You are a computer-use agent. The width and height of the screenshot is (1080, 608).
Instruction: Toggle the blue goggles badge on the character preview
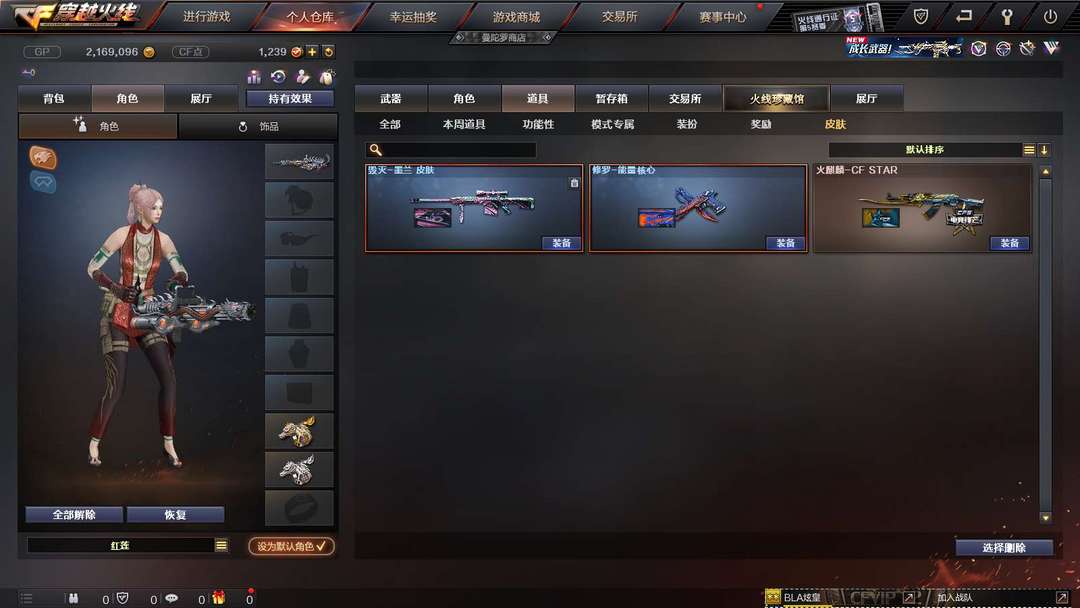pyautogui.click(x=43, y=182)
